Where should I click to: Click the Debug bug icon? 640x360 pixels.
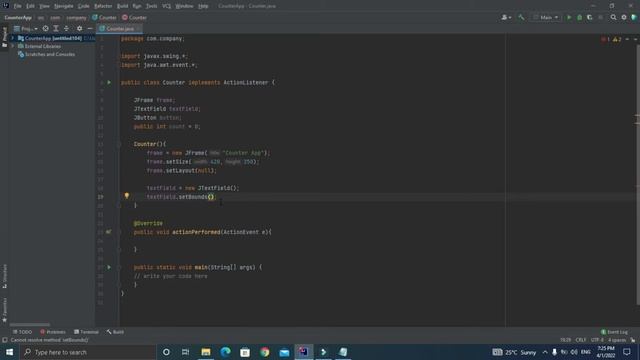[580, 18]
